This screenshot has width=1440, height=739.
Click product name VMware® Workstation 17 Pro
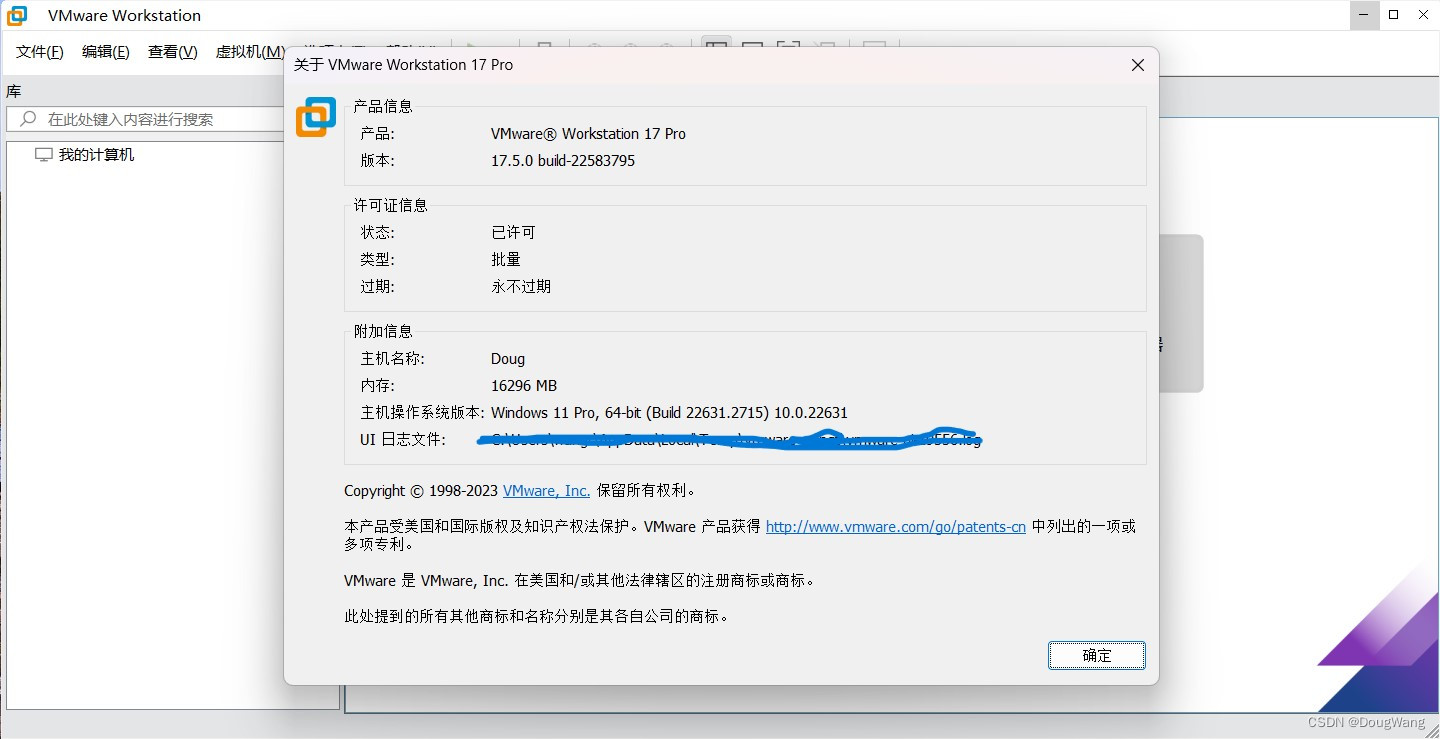click(x=588, y=134)
